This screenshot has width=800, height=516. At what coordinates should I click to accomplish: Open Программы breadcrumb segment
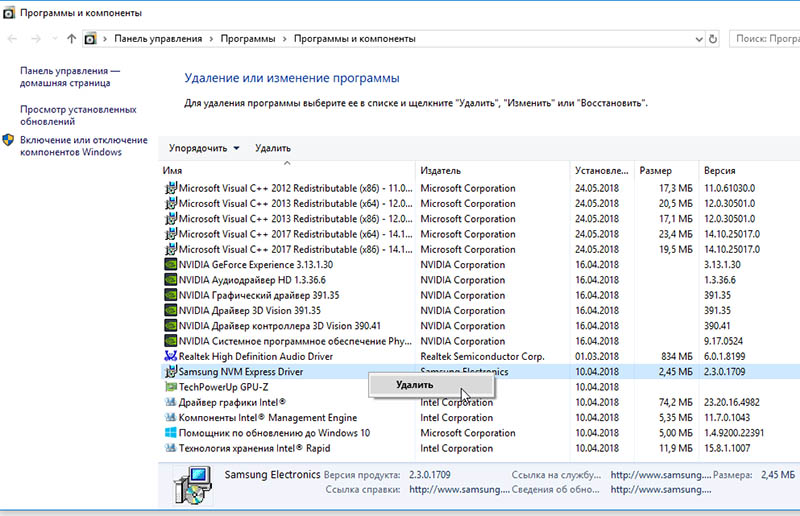click(247, 39)
